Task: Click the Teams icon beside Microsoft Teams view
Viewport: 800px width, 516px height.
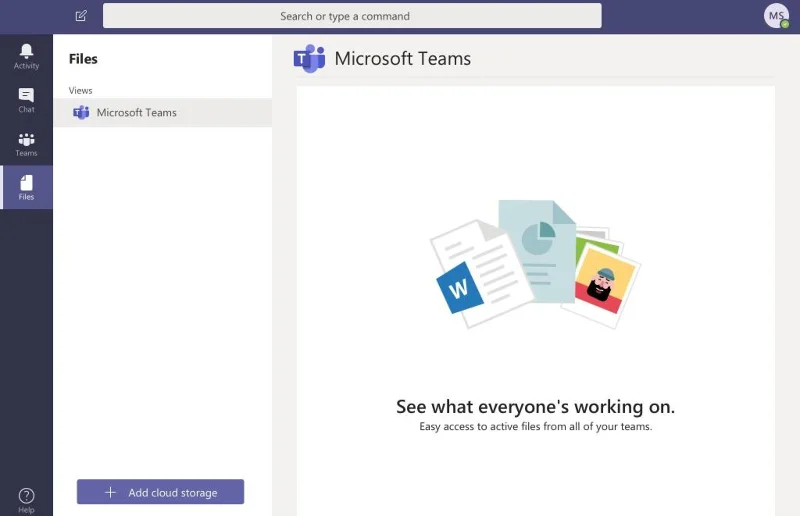Action: pyautogui.click(x=81, y=112)
